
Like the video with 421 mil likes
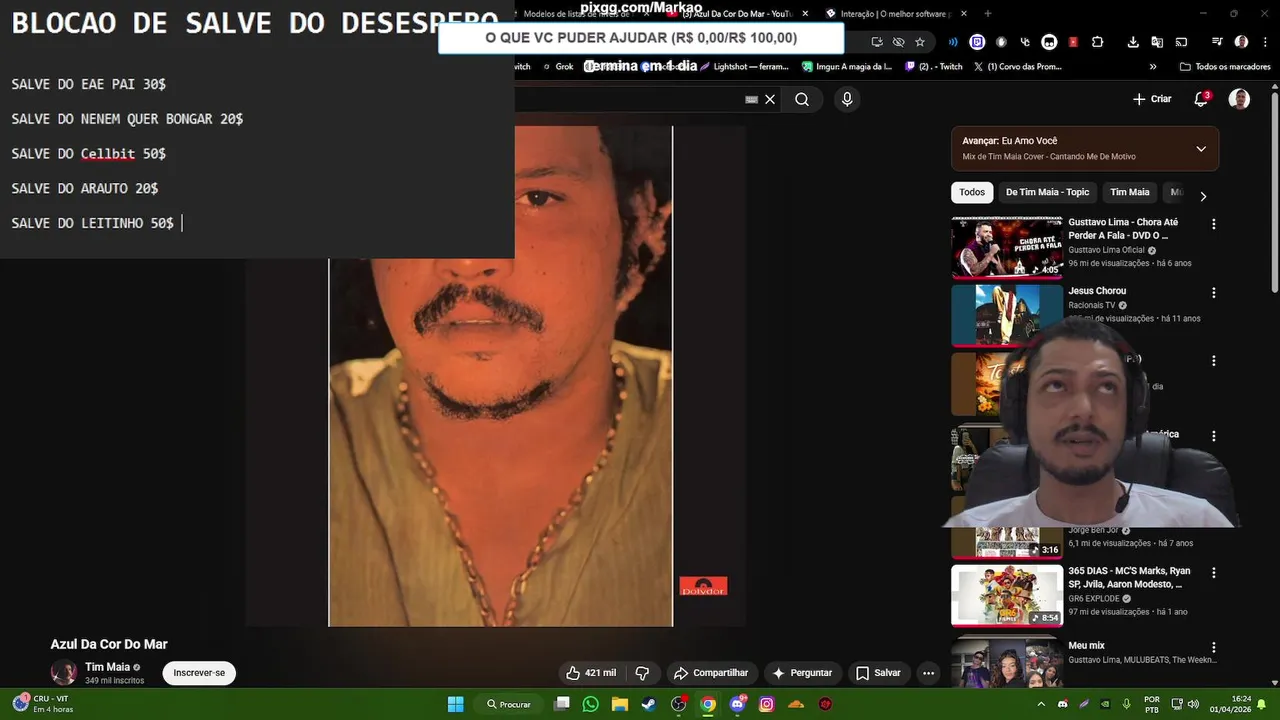(590, 673)
